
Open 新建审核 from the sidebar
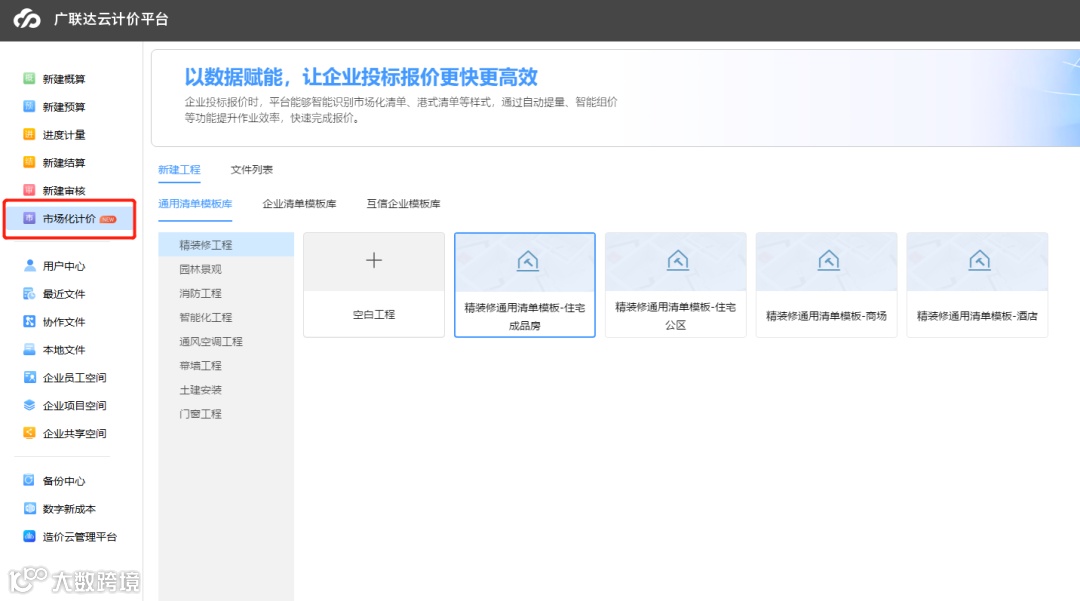tap(64, 191)
